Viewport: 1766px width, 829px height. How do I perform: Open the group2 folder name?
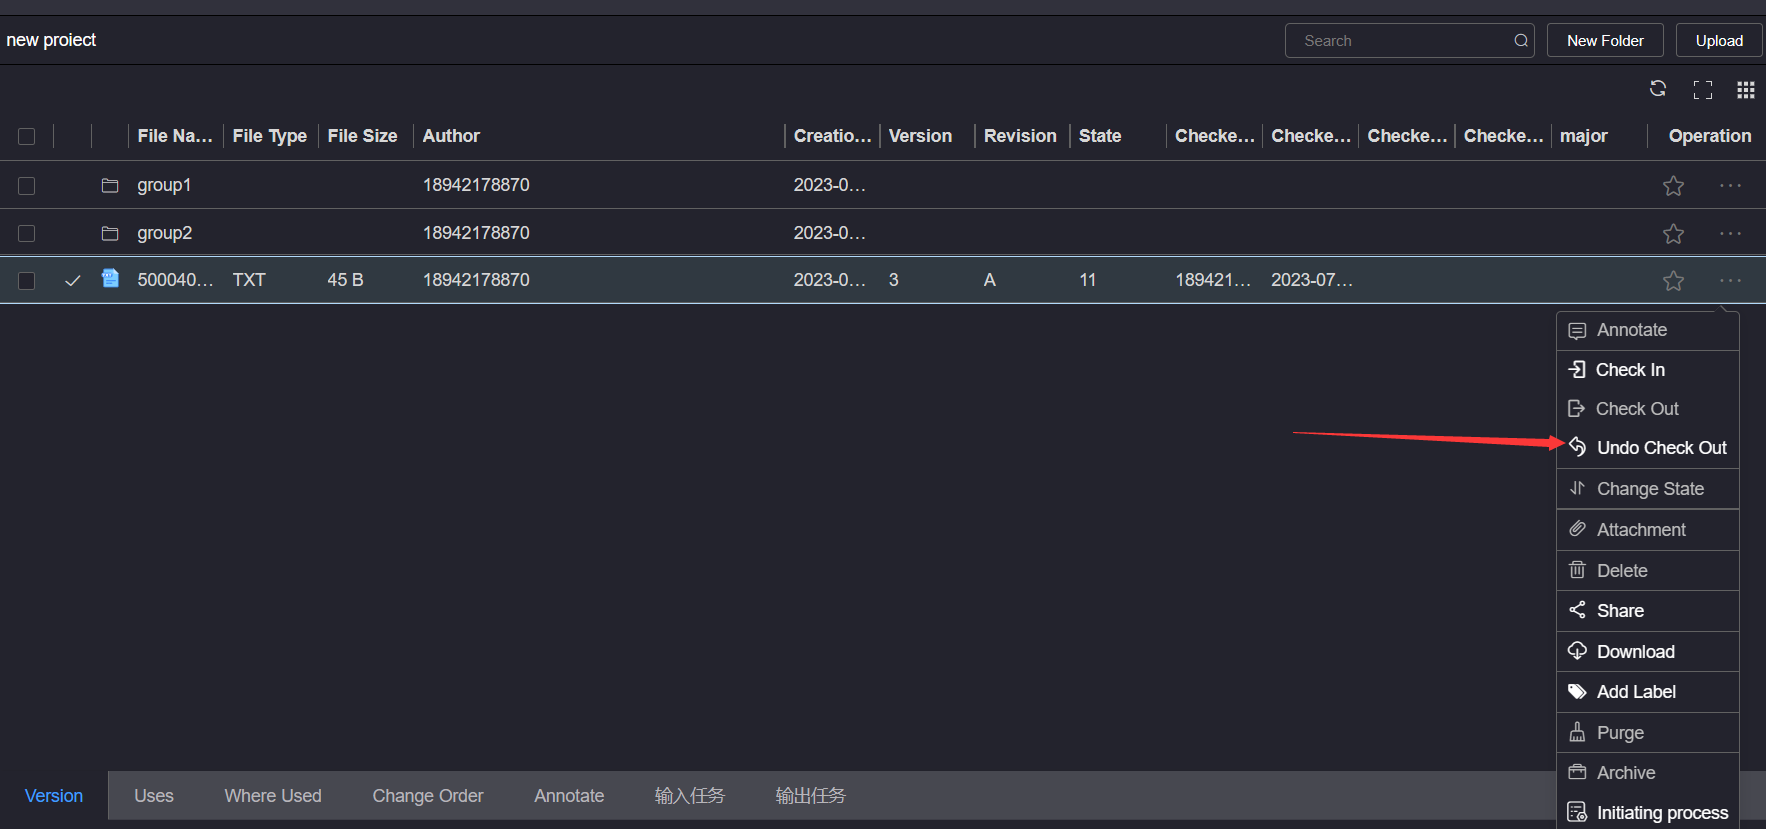(164, 233)
